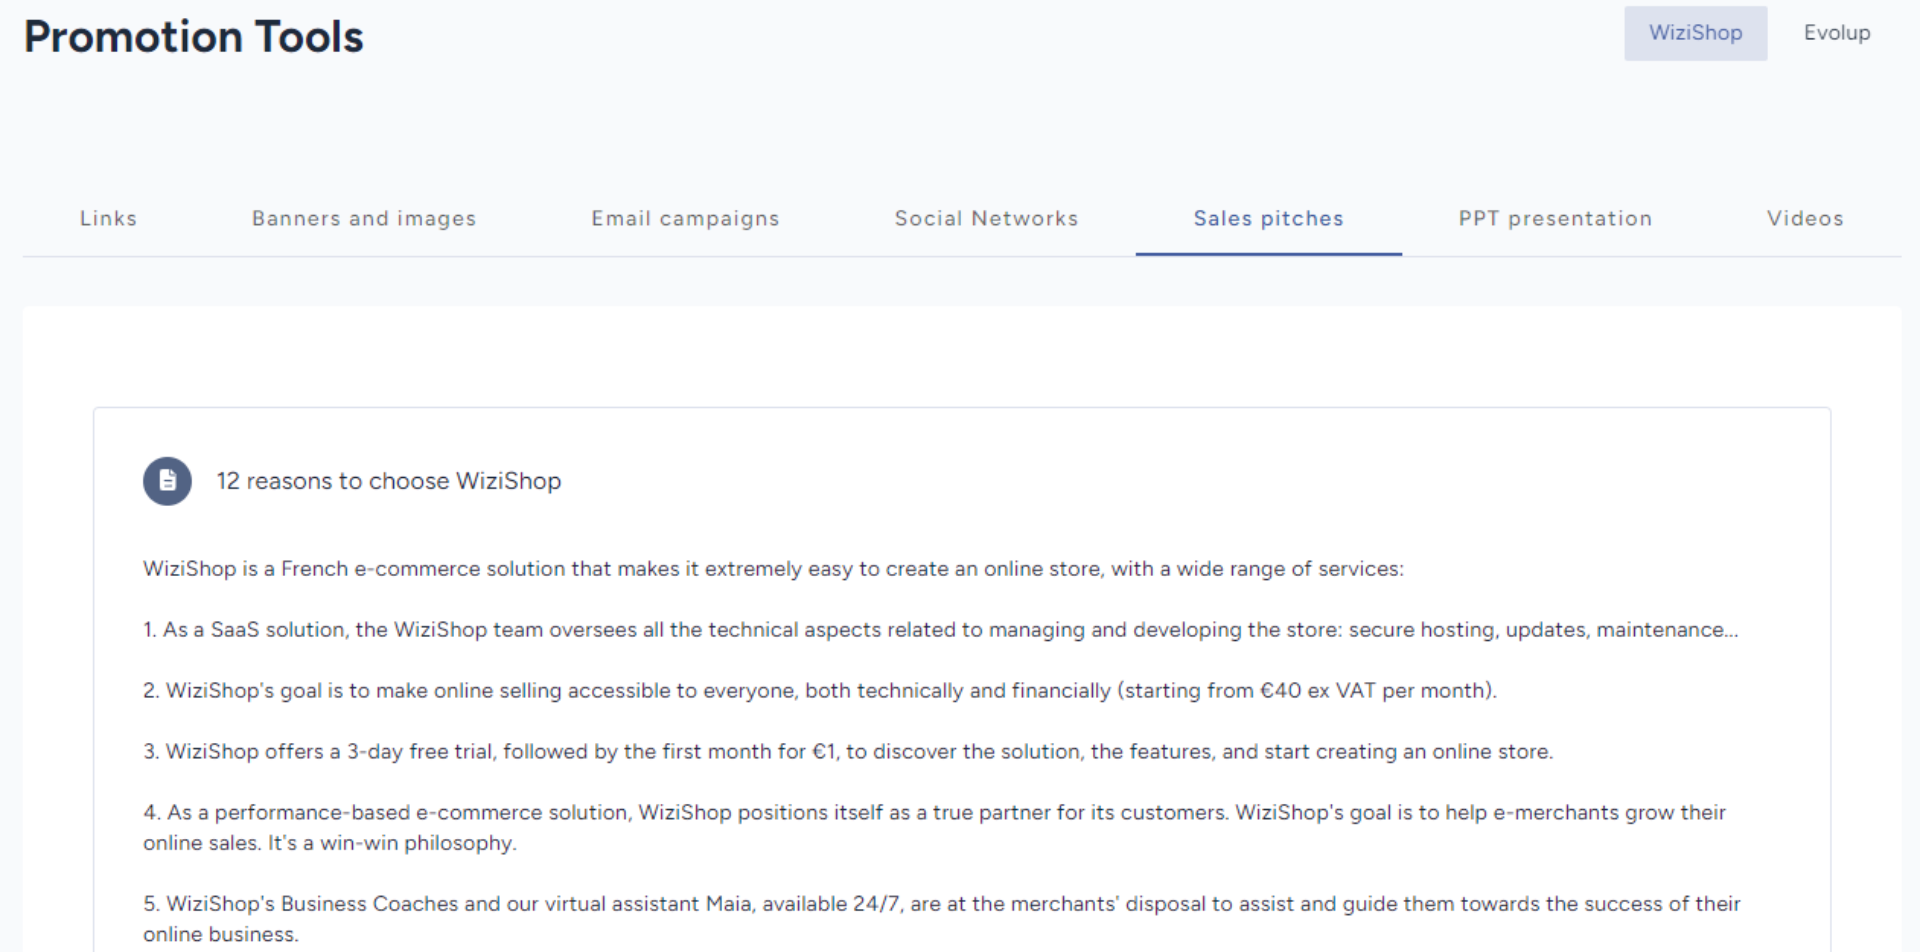The width and height of the screenshot is (1920, 952).
Task: Go to the Email campaigns tab
Action: tap(685, 218)
